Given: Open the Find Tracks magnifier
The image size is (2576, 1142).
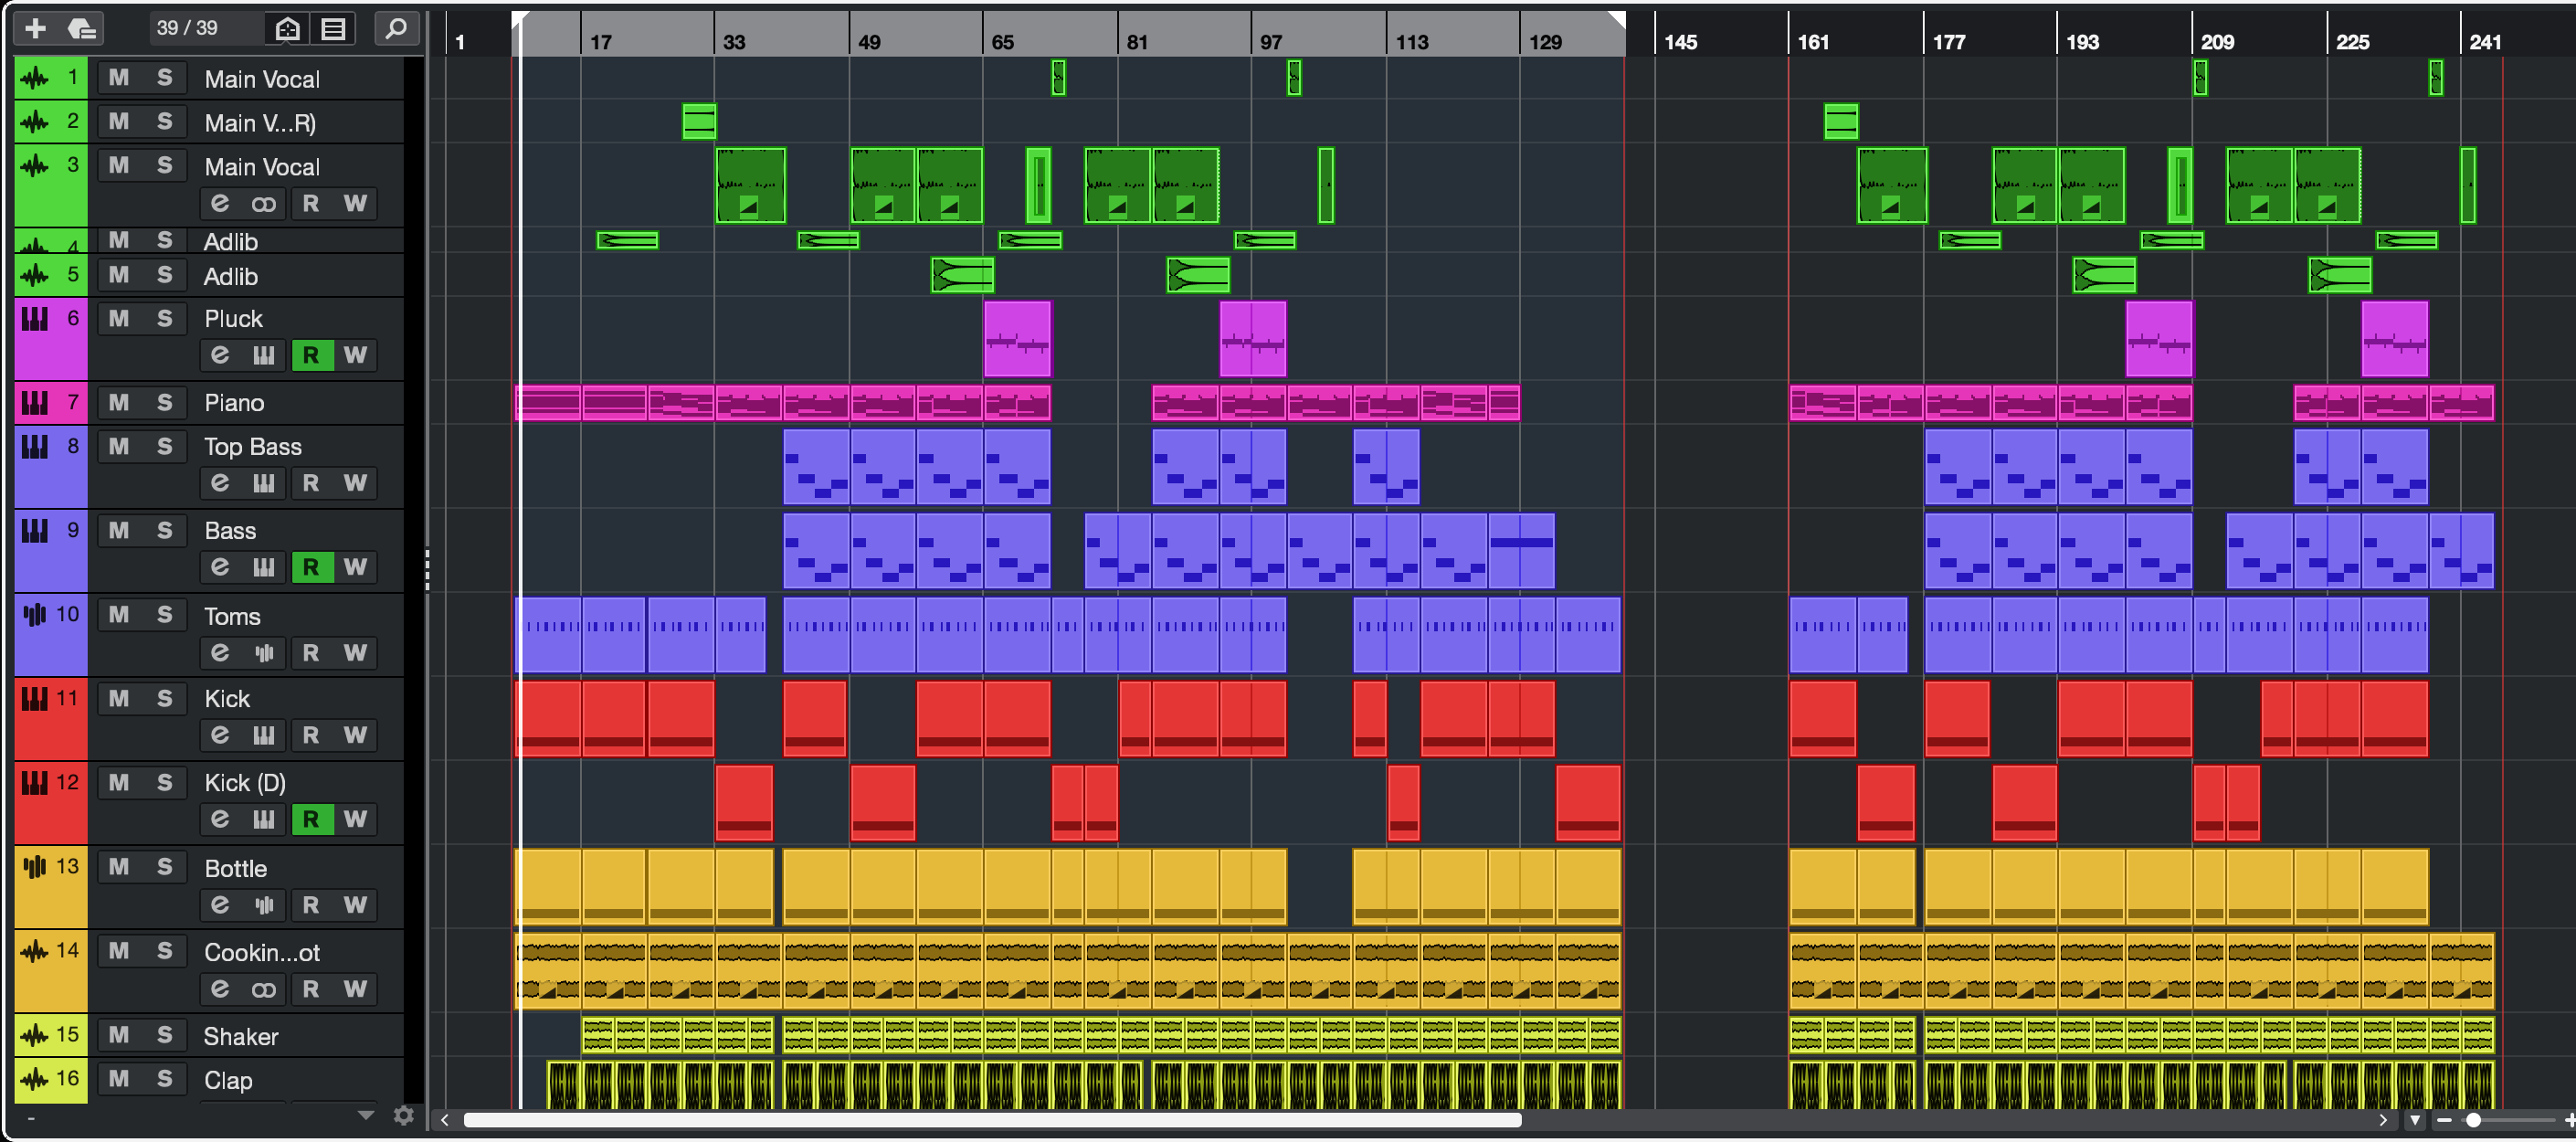Looking at the screenshot, I should [x=396, y=28].
